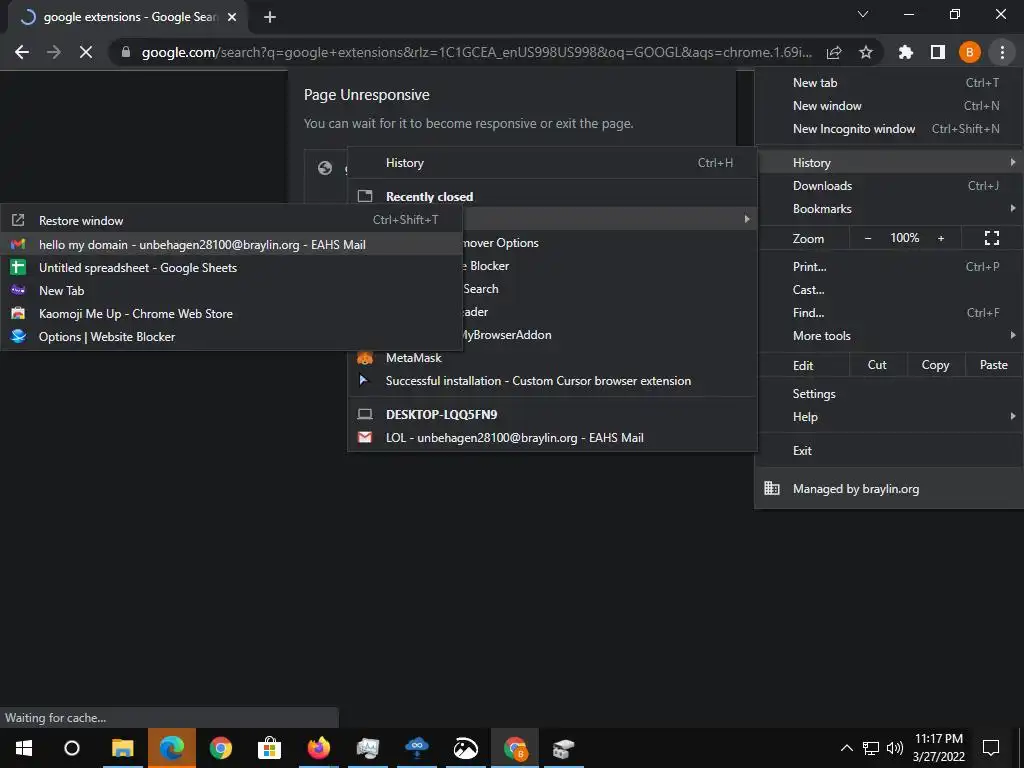Image resolution: width=1024 pixels, height=768 pixels.
Task: Click Exit in the Chrome menu
Action: tap(889, 451)
